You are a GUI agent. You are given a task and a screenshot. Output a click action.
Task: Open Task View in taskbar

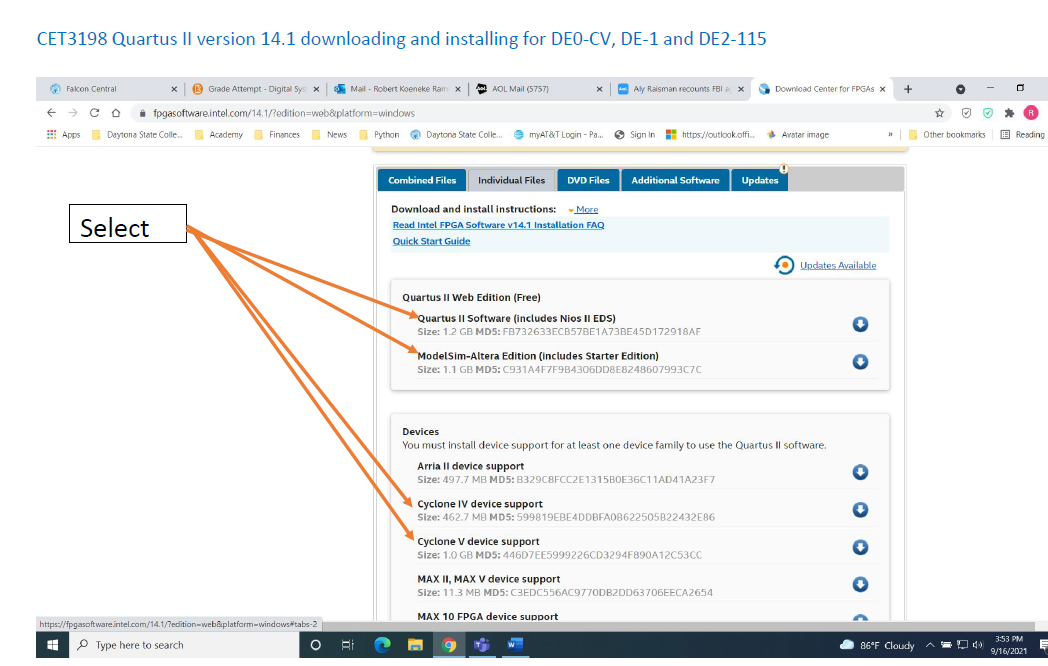point(348,645)
